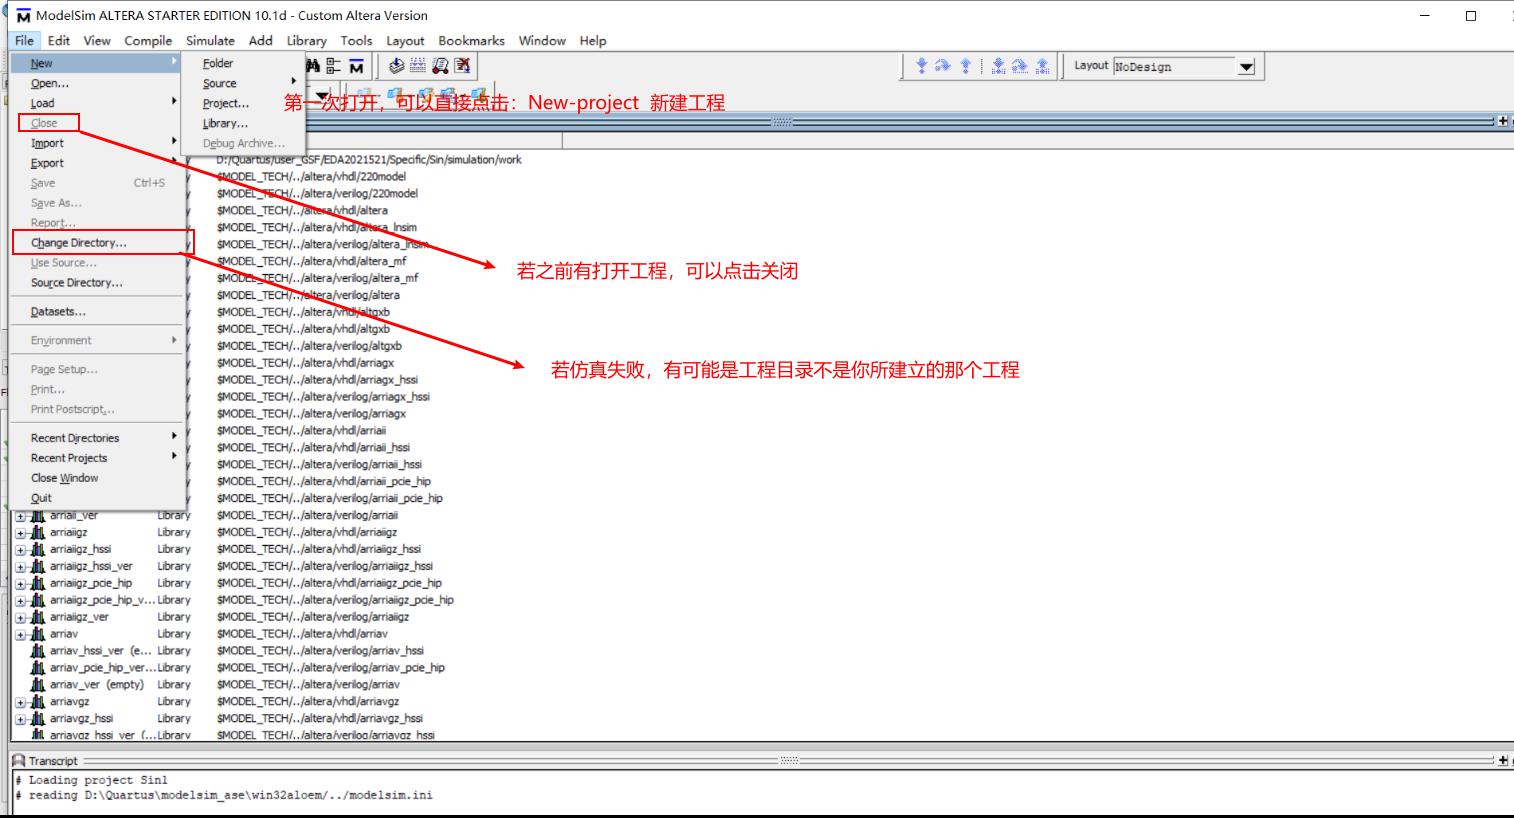Click the ModelSim M toolbar icon
Image resolution: width=1514 pixels, height=818 pixels.
click(x=356, y=66)
